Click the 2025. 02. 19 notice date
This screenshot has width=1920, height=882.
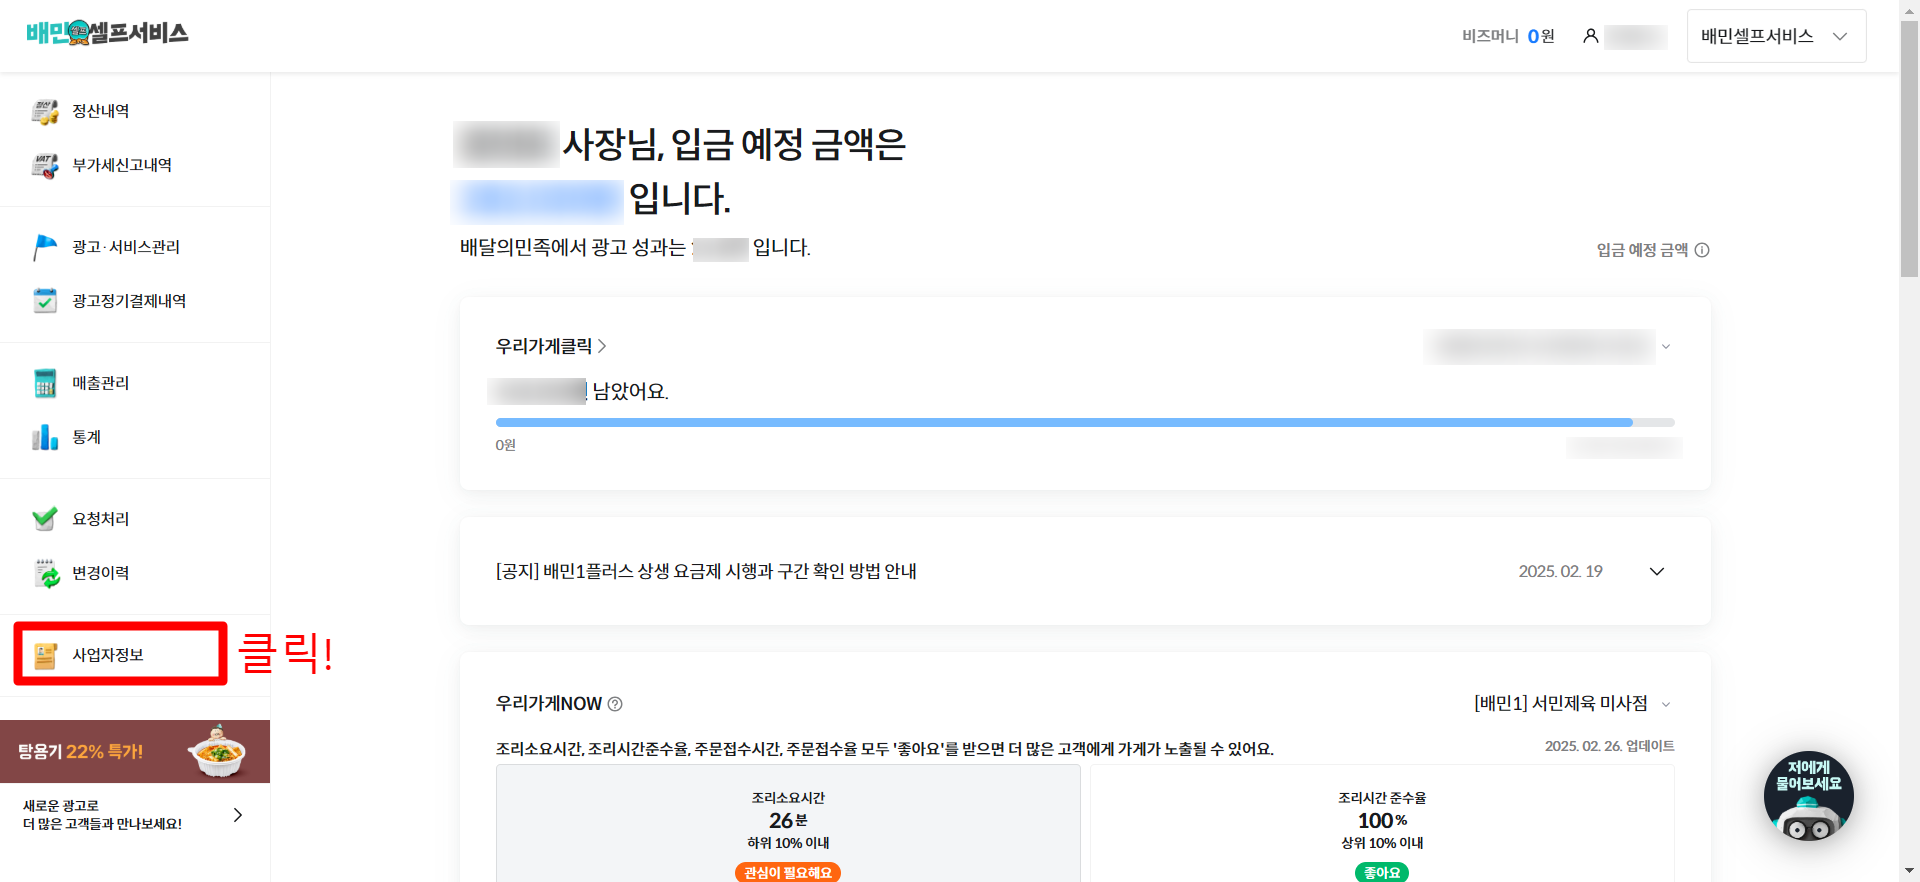[1560, 572]
